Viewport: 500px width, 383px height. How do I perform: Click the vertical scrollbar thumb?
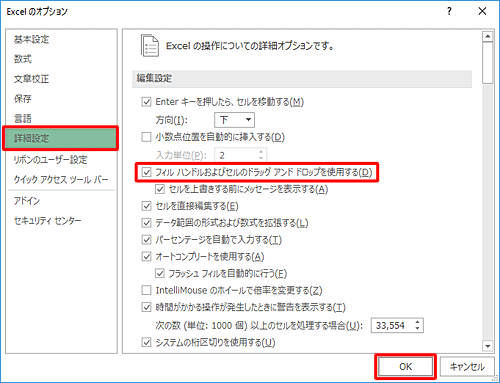[488, 62]
